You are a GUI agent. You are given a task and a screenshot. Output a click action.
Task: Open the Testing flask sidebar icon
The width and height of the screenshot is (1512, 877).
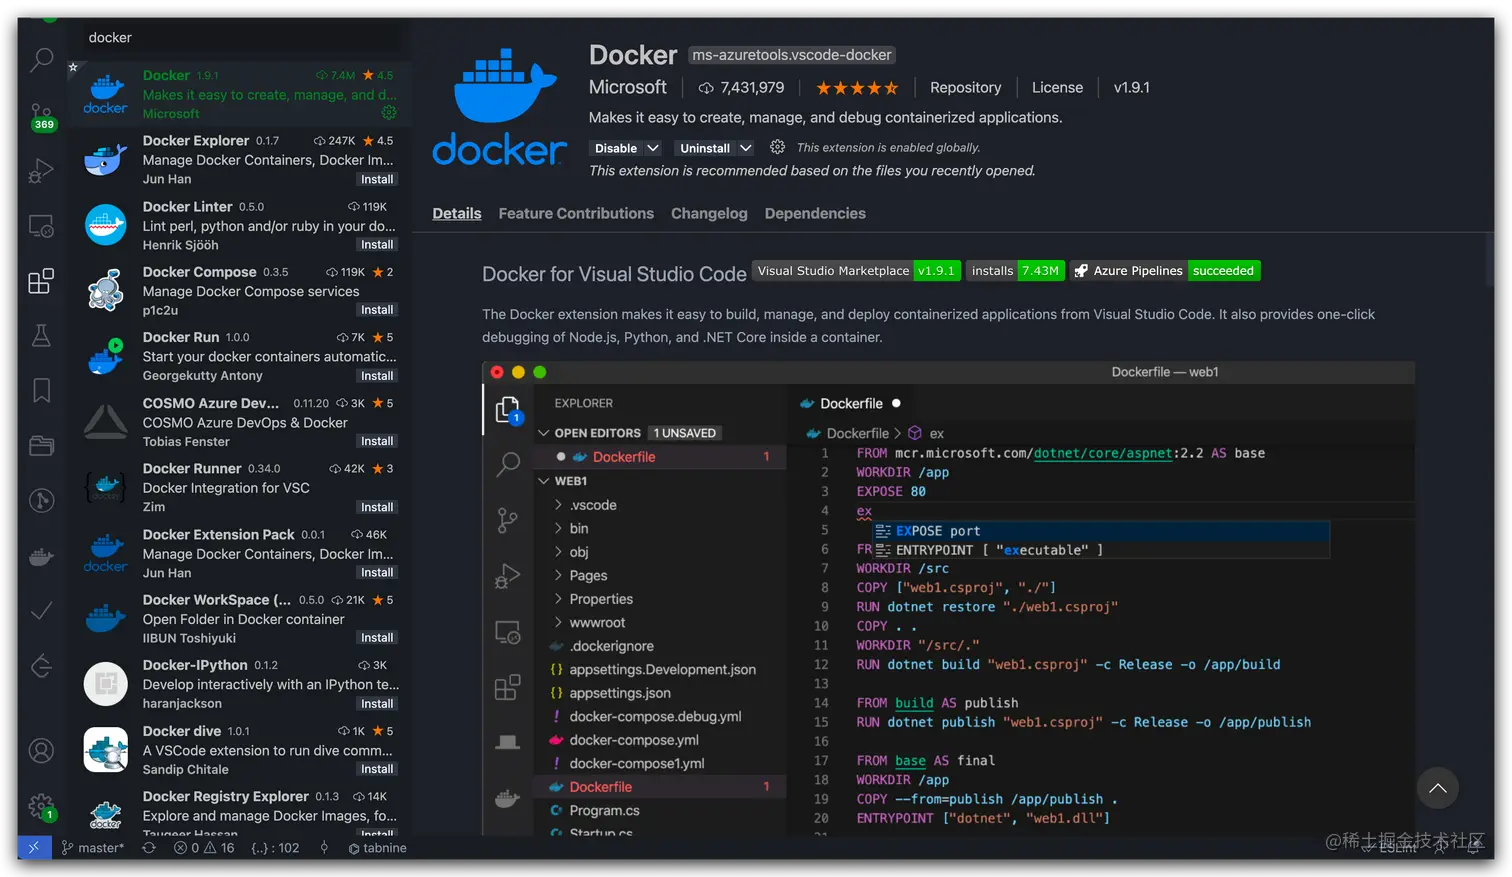point(40,336)
